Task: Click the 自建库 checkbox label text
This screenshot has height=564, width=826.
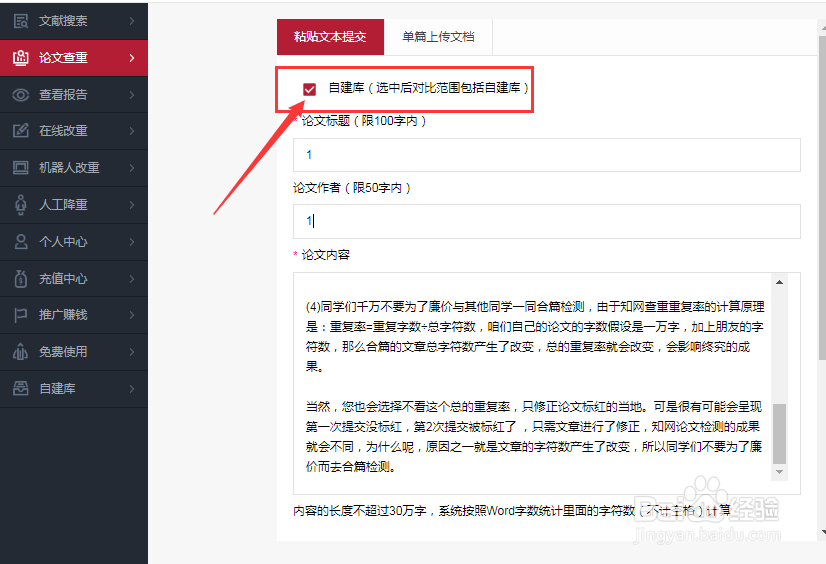Action: pyautogui.click(x=428, y=88)
